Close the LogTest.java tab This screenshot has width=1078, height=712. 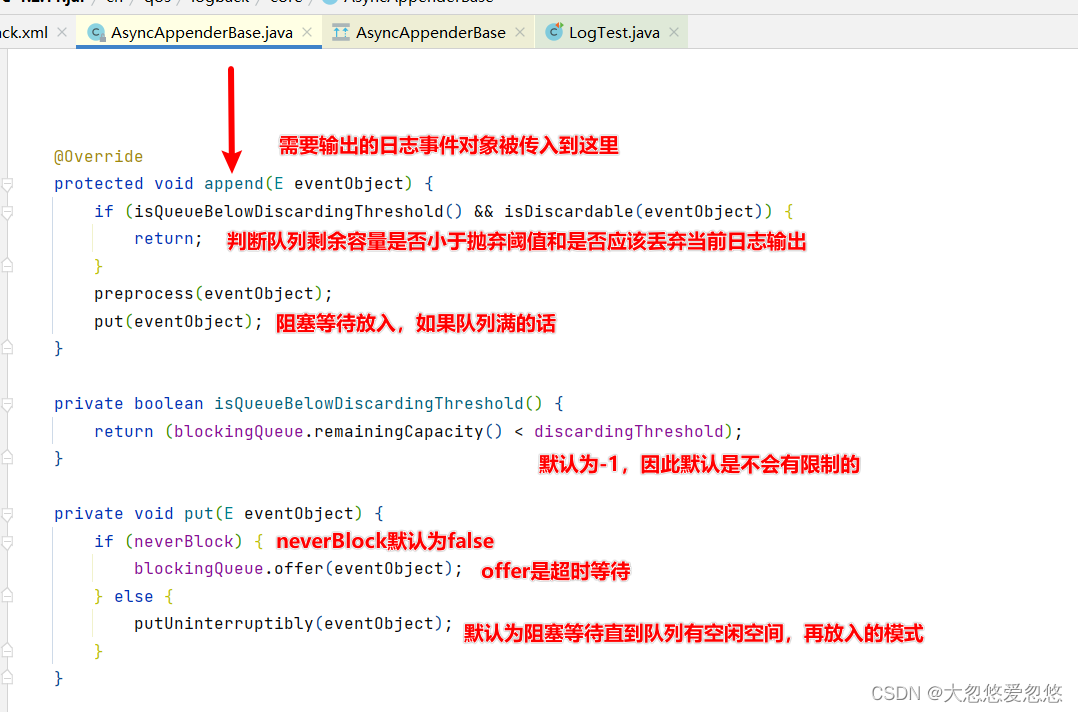[674, 32]
